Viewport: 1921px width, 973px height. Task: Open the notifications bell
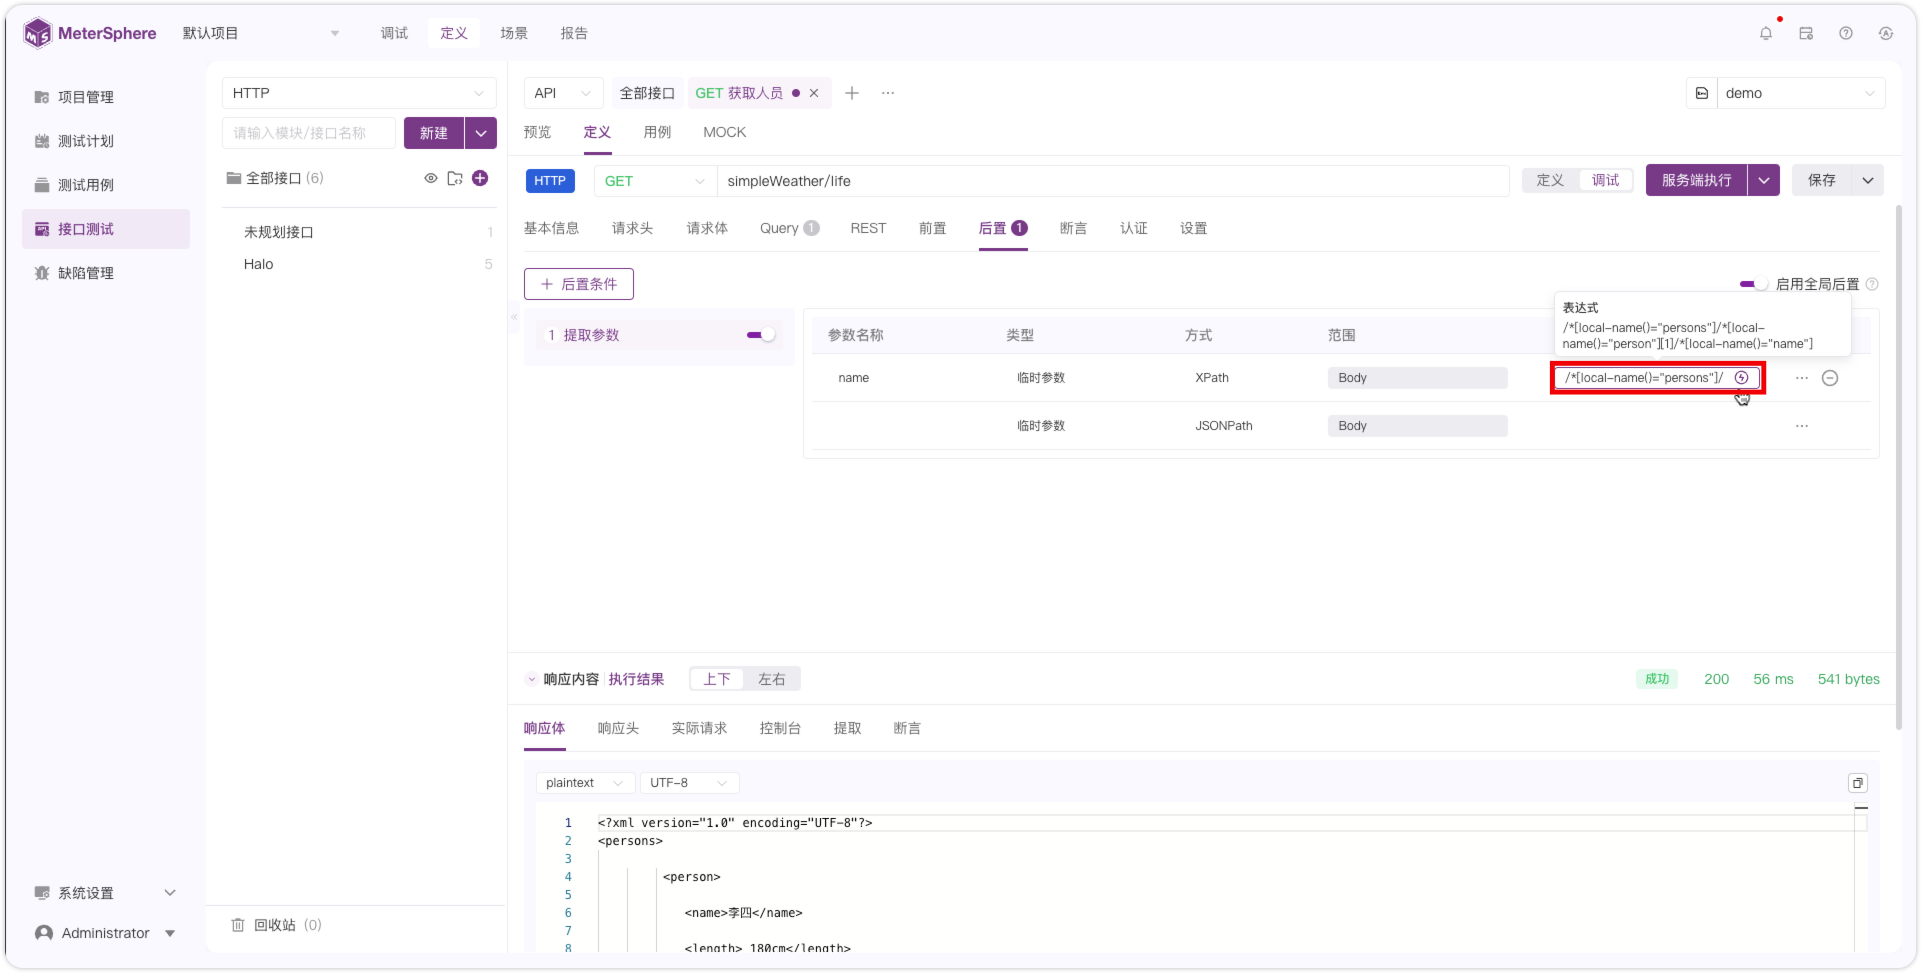click(1766, 33)
